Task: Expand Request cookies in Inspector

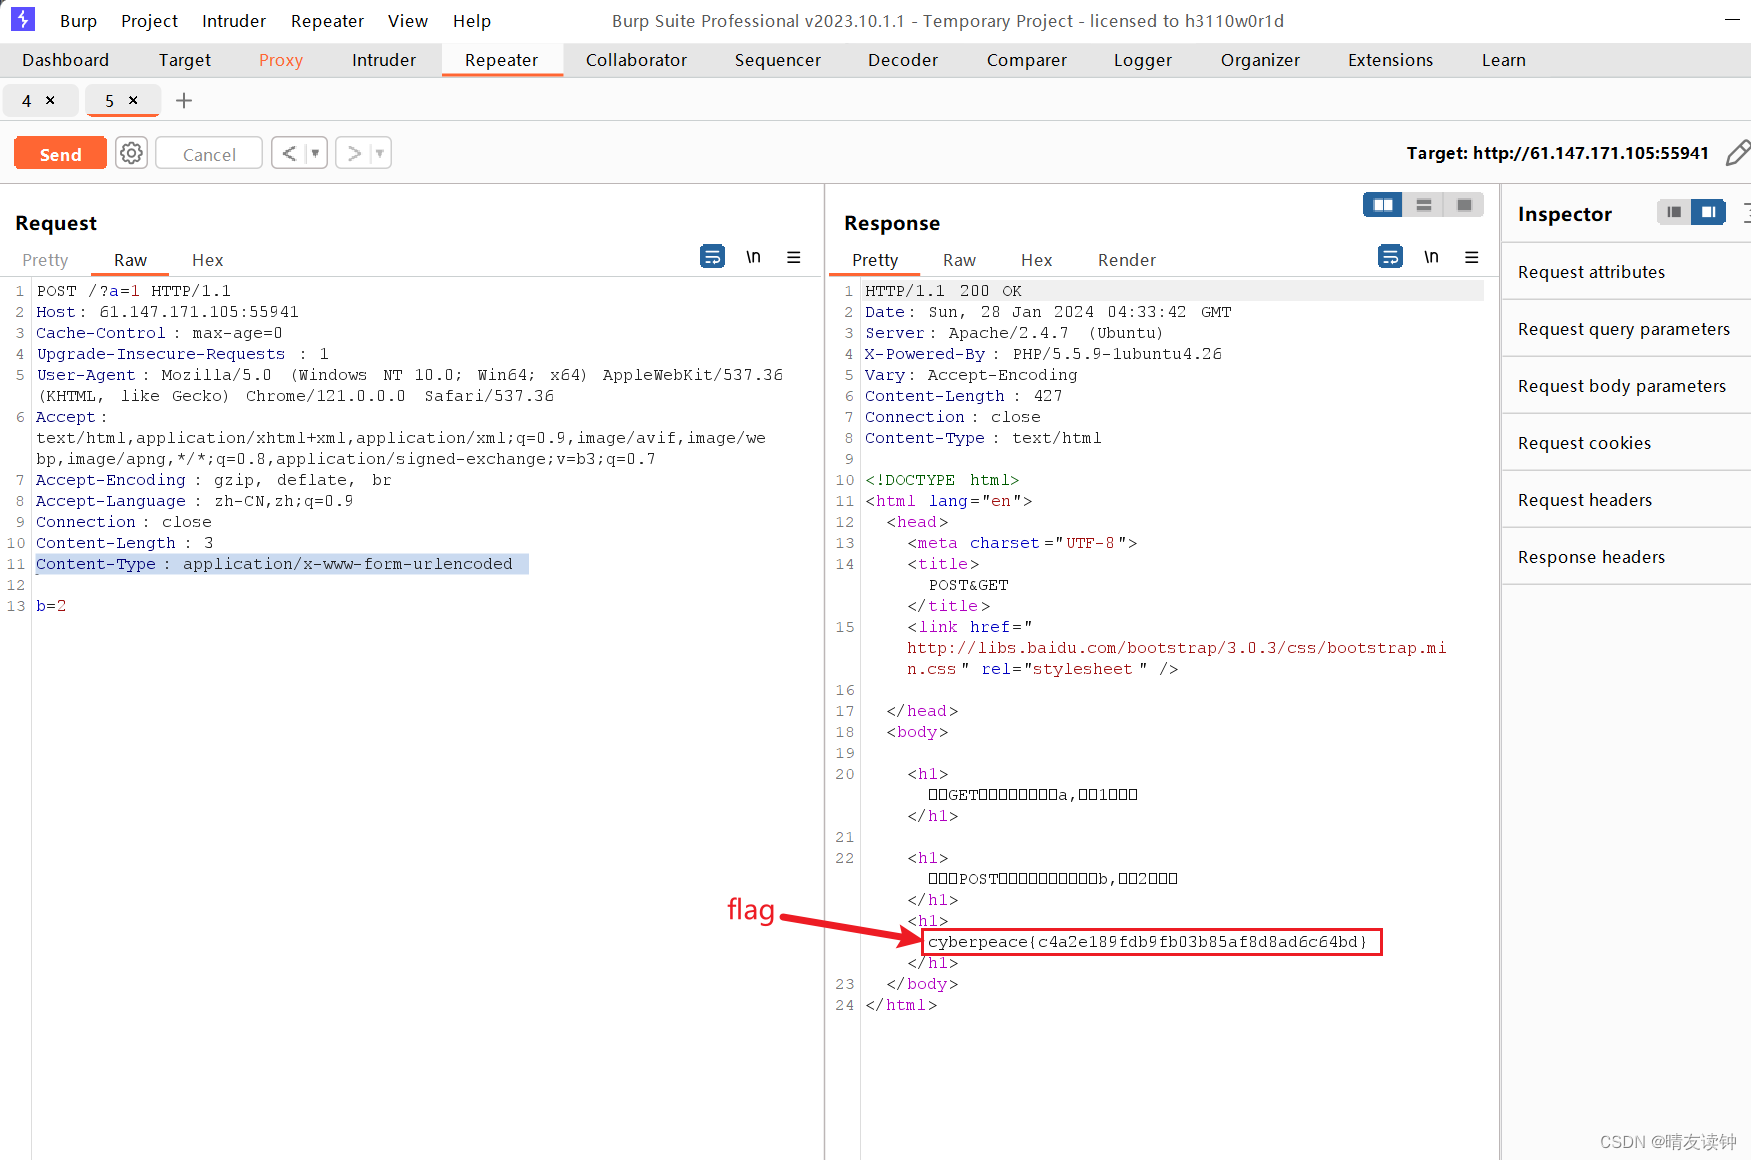Action: [1626, 443]
